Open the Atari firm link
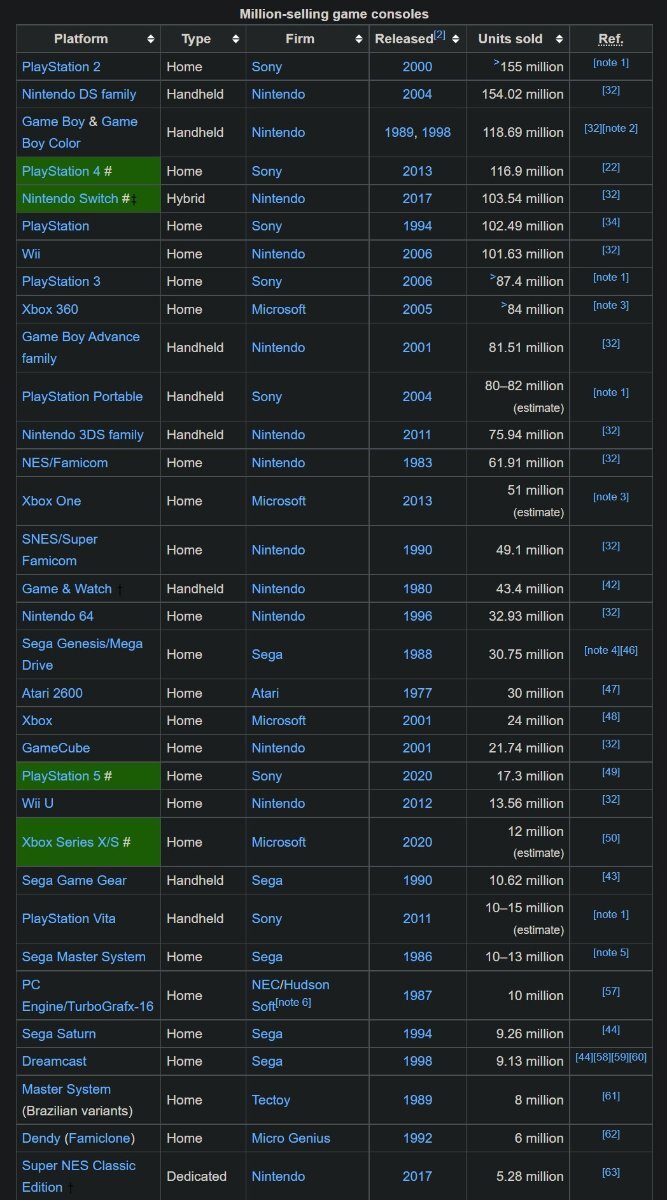The width and height of the screenshot is (667, 1200). point(265,692)
